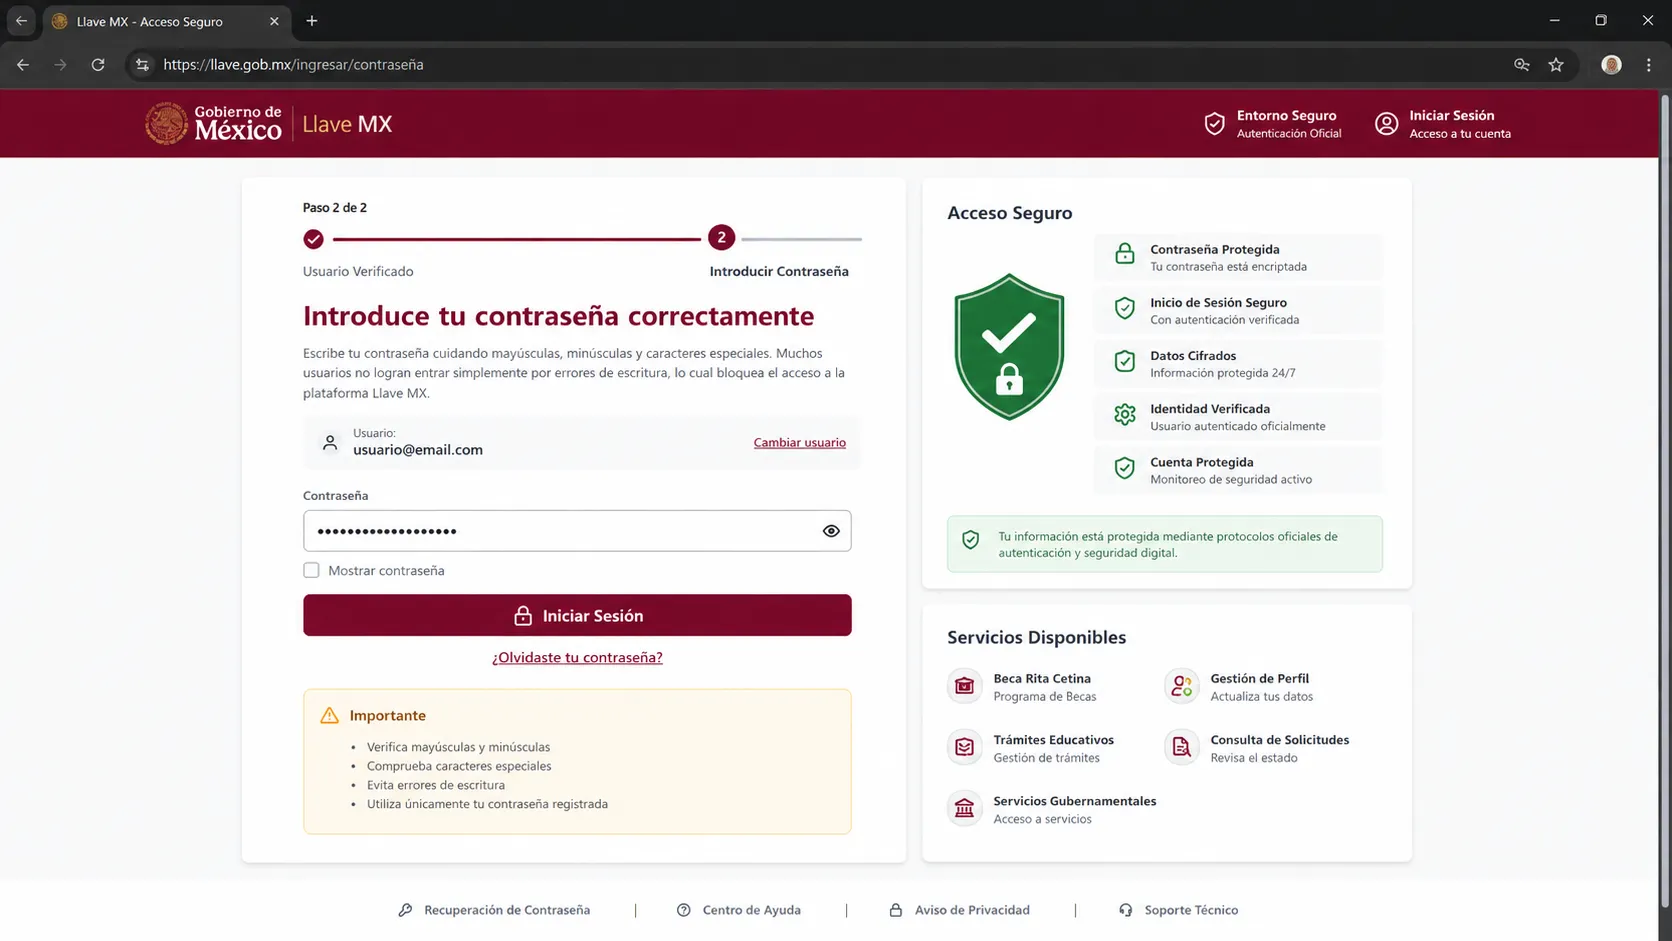Enable the Mostrar contraseña checkbox
Screen dimensions: 1672x941
(x=311, y=570)
